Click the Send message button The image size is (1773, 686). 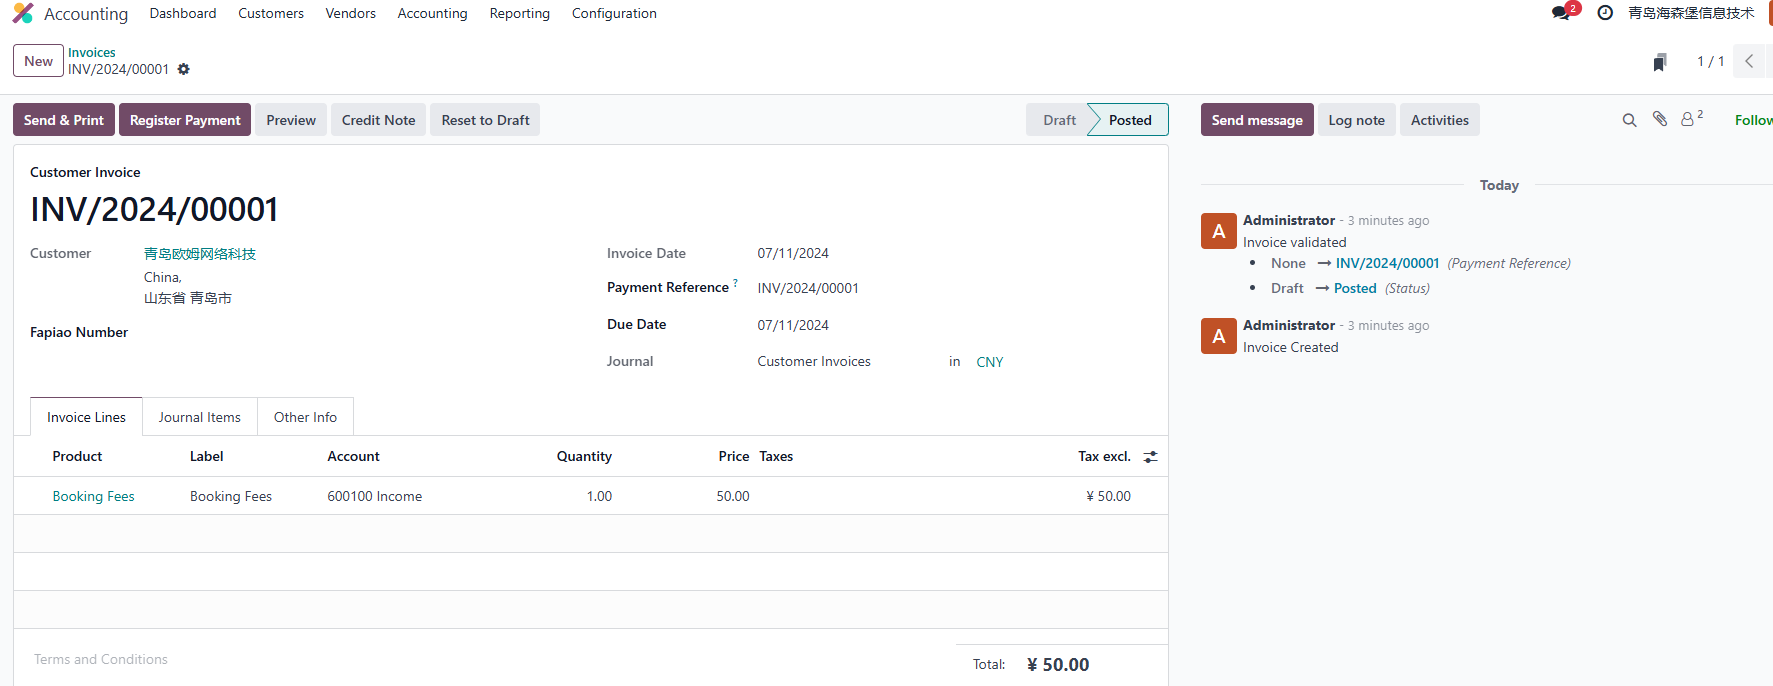point(1257,120)
